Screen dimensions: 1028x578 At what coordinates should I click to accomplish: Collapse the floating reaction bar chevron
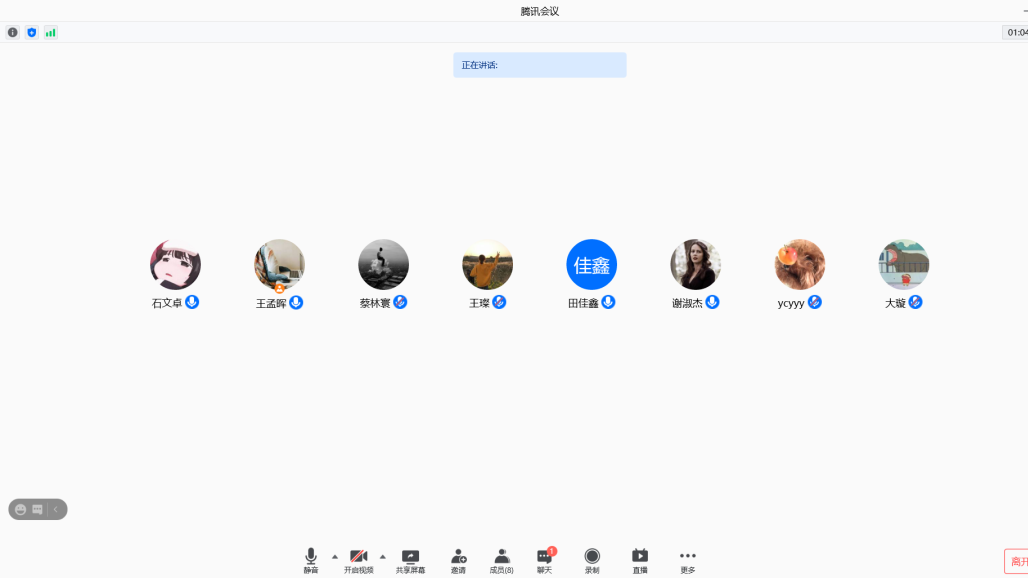[x=56, y=509]
